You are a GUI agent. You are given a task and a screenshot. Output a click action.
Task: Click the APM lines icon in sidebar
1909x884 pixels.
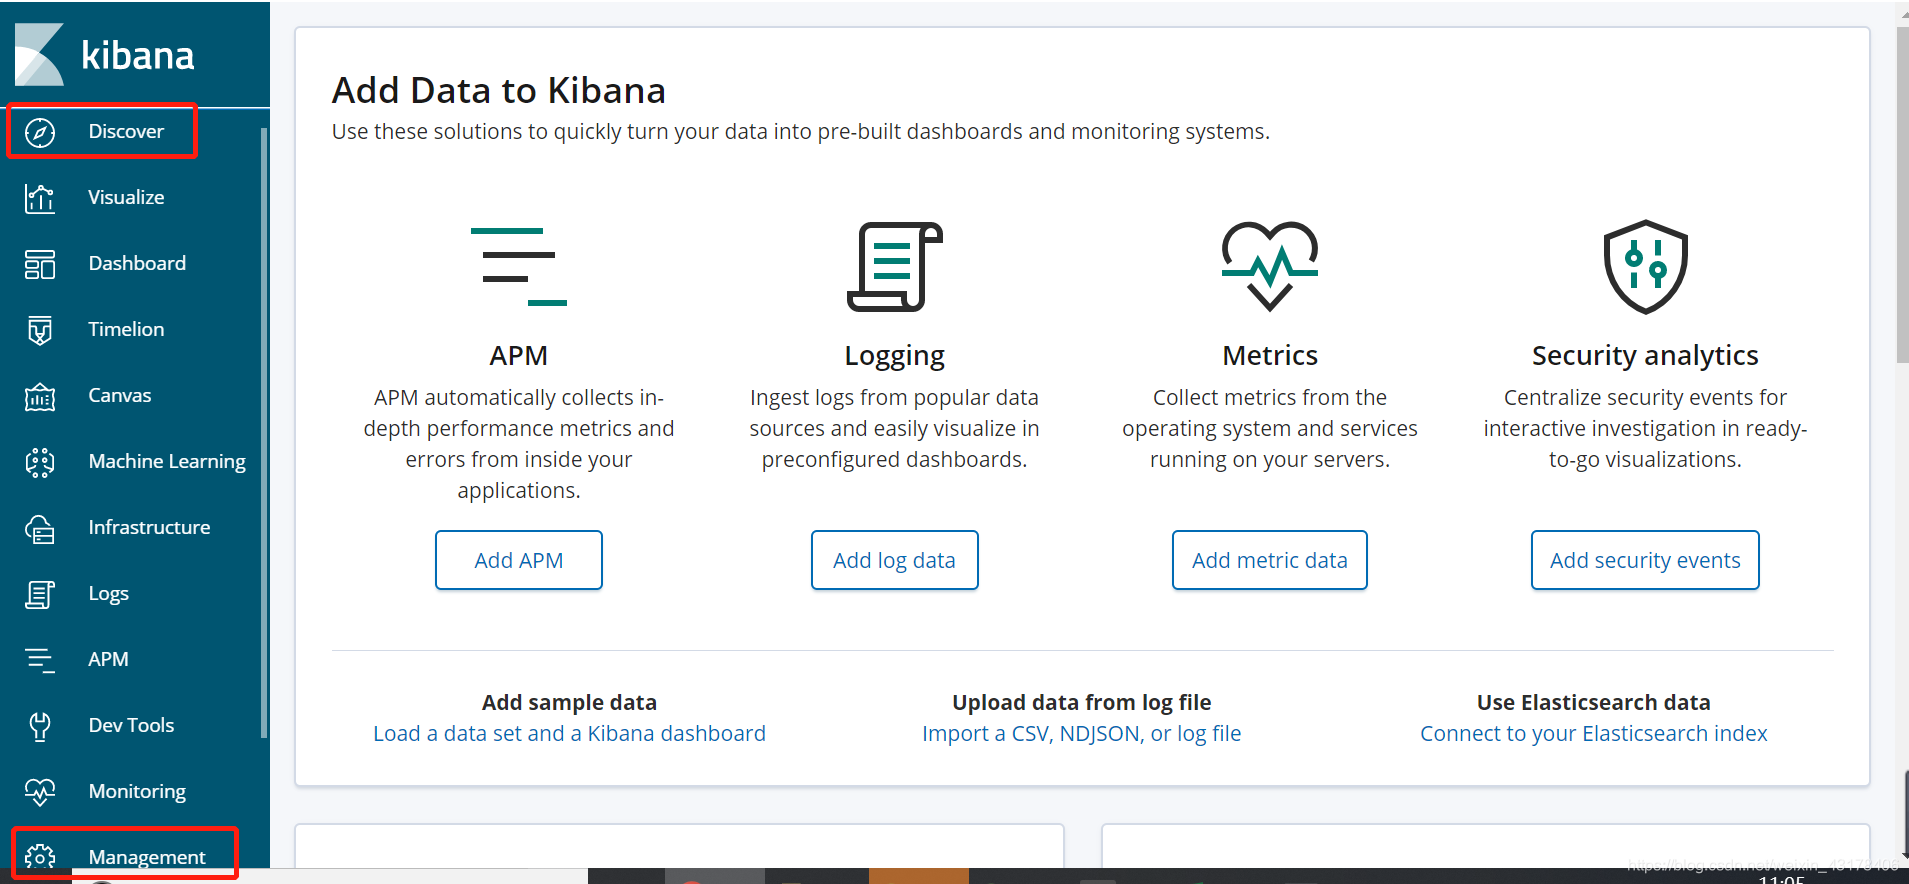coord(40,660)
